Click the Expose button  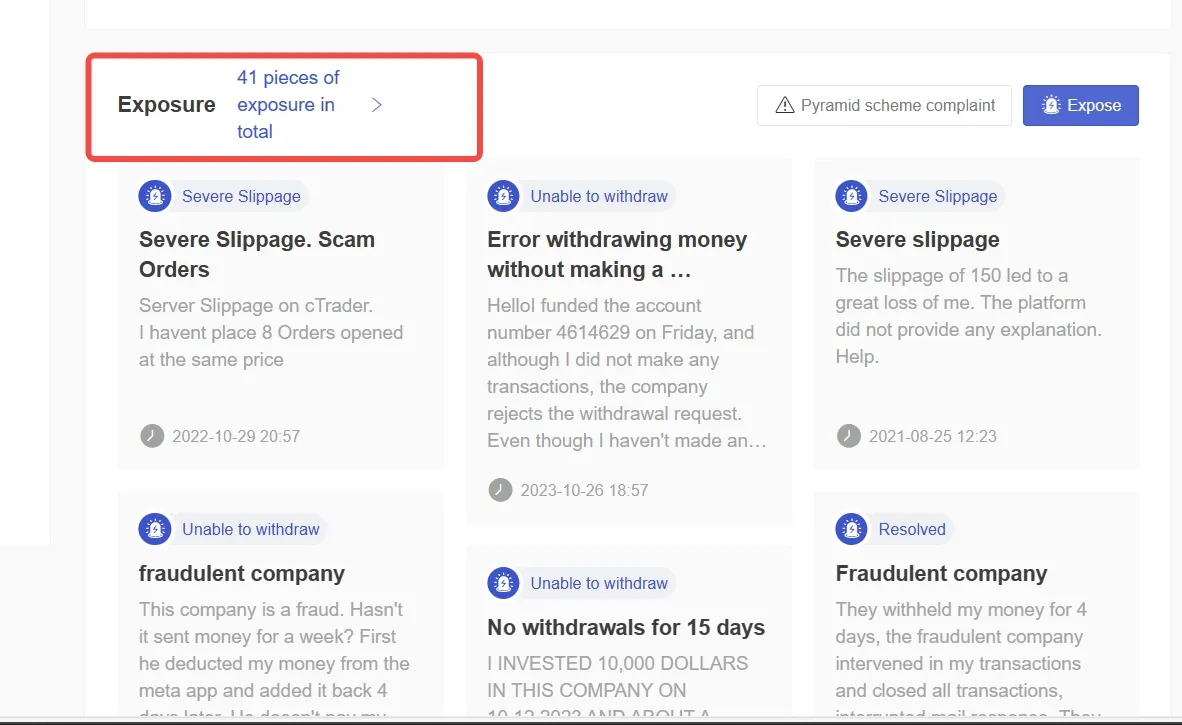[1080, 106]
